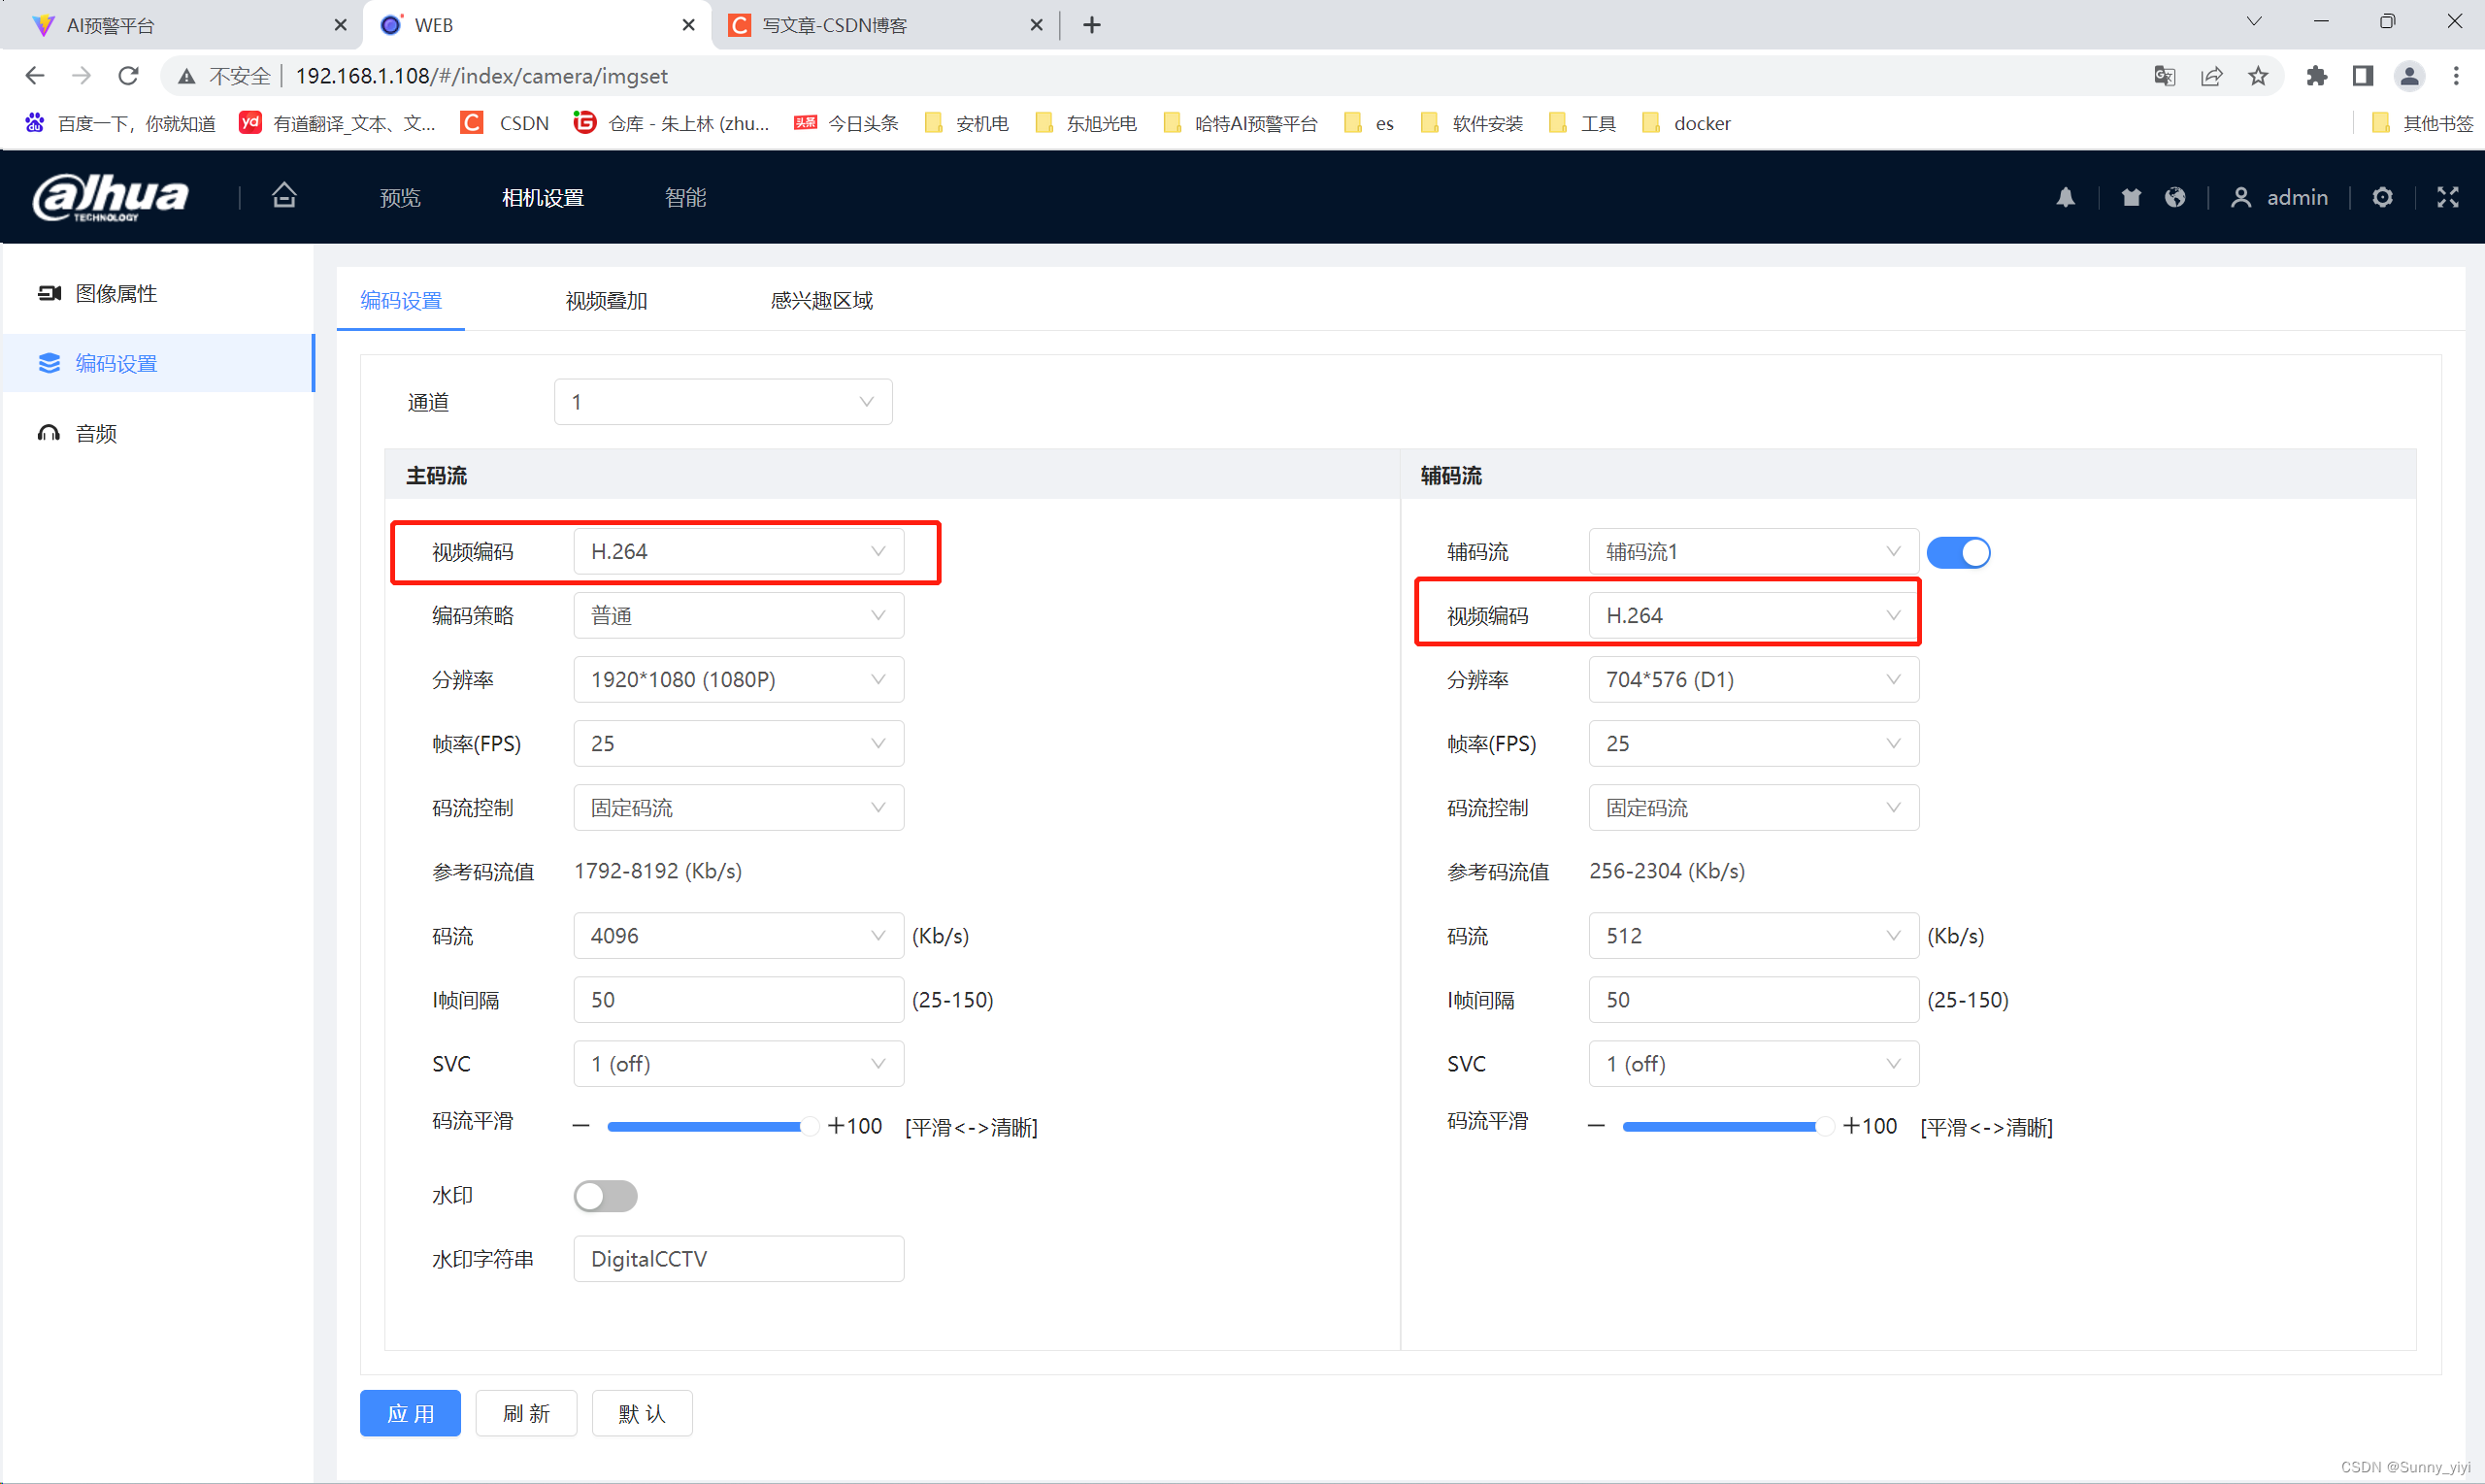Enter fullscreen with the expand icon
This screenshot has width=2485, height=1484.
coord(2447,197)
